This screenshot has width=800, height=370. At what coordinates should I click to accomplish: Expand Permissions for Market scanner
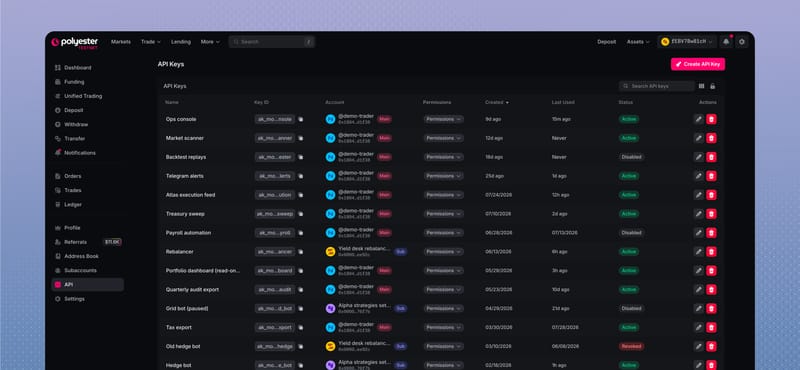pos(443,138)
